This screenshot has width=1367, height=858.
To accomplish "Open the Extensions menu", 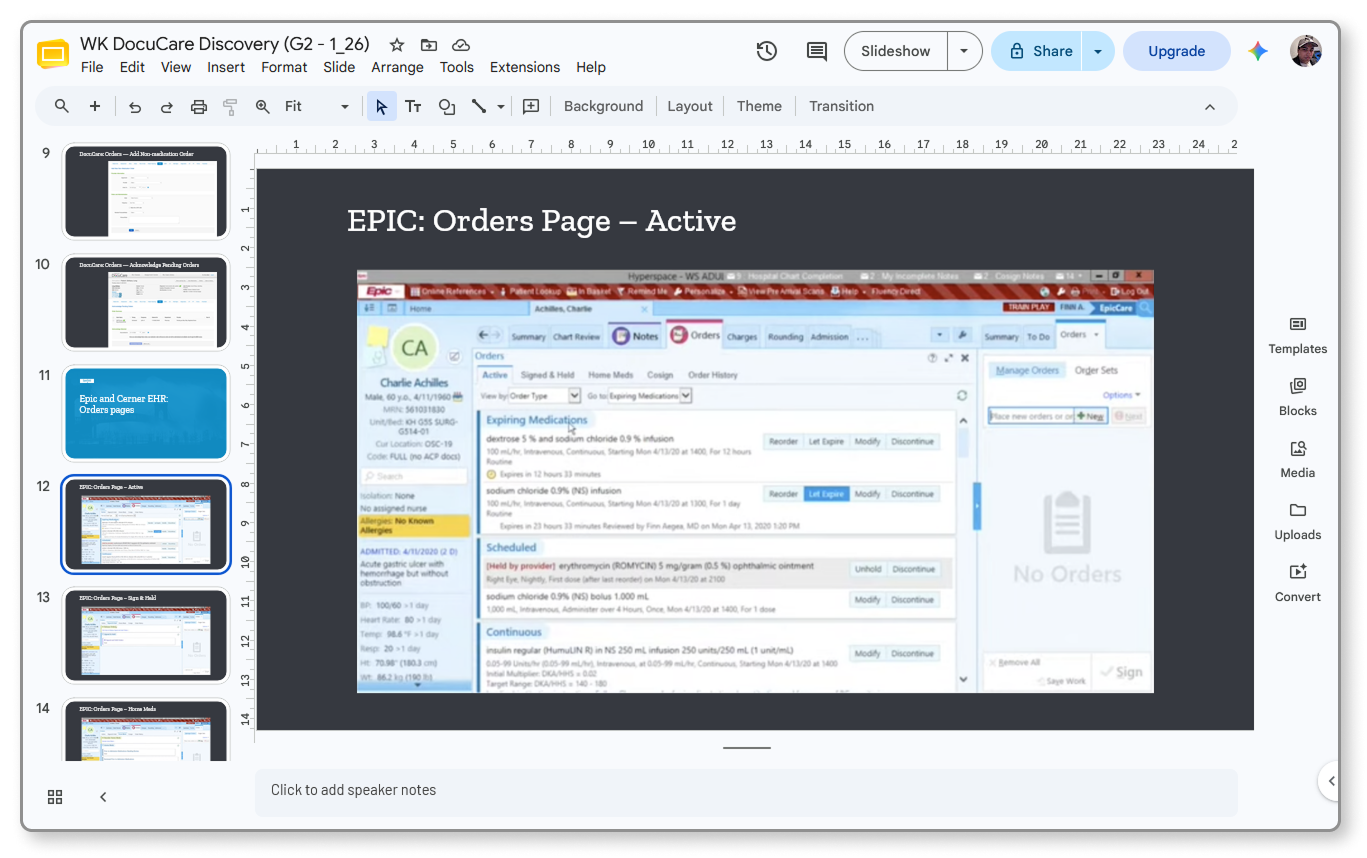I will 525,67.
